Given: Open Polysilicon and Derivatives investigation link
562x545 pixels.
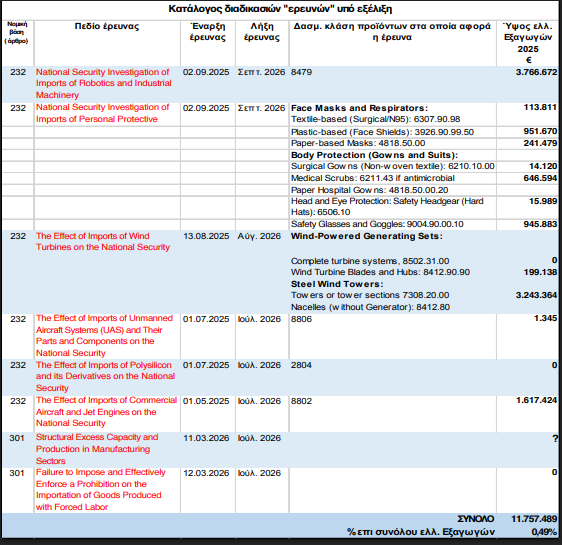Looking at the screenshot, I should [105, 376].
